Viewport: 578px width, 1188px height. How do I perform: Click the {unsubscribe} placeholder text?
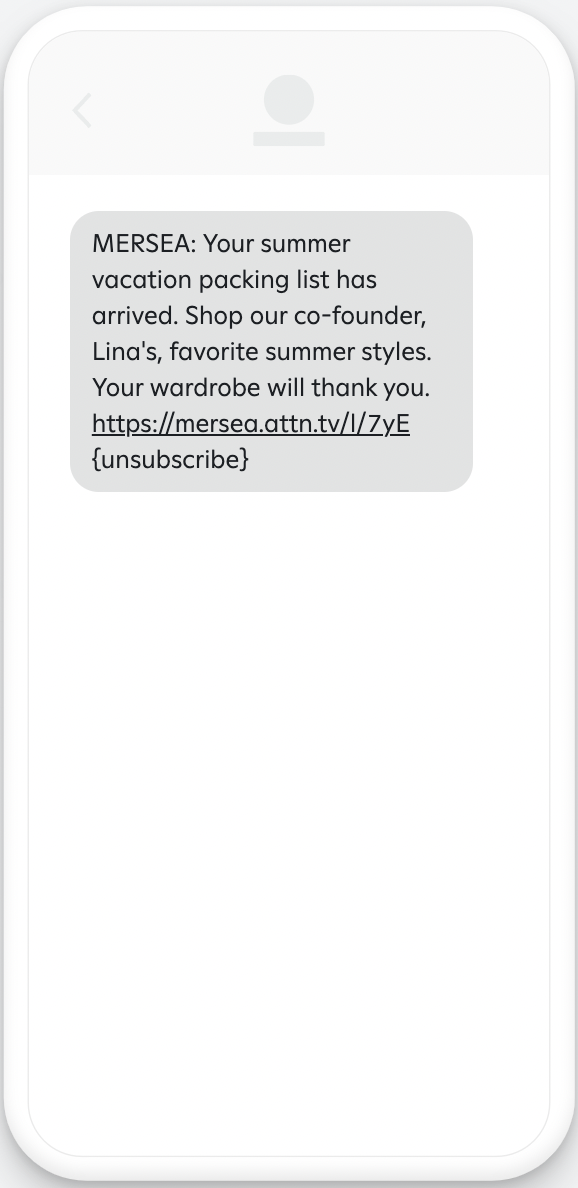click(x=170, y=459)
